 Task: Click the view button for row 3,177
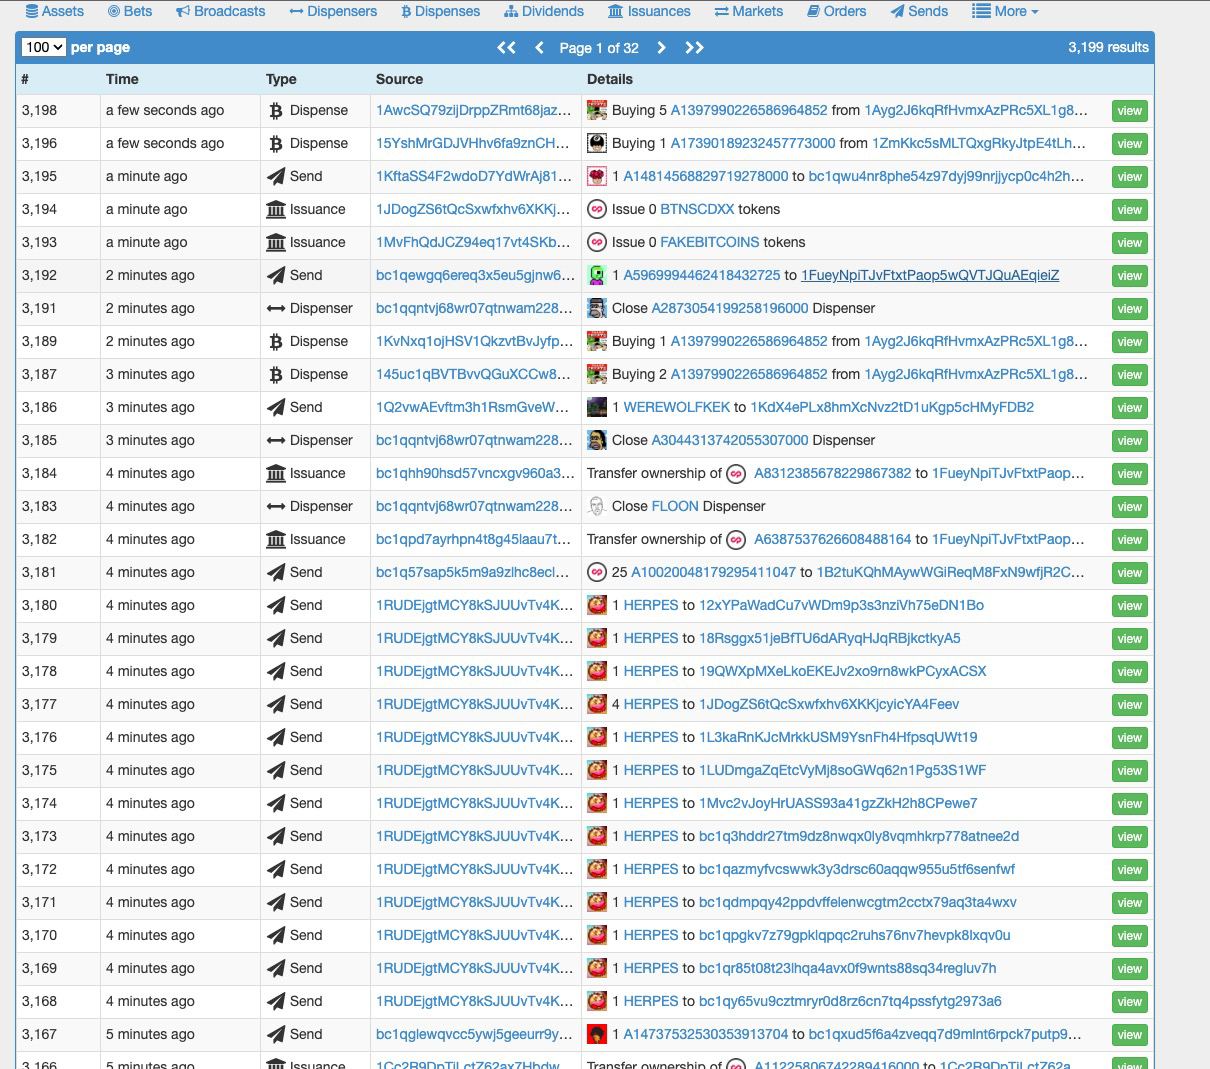coord(1130,705)
